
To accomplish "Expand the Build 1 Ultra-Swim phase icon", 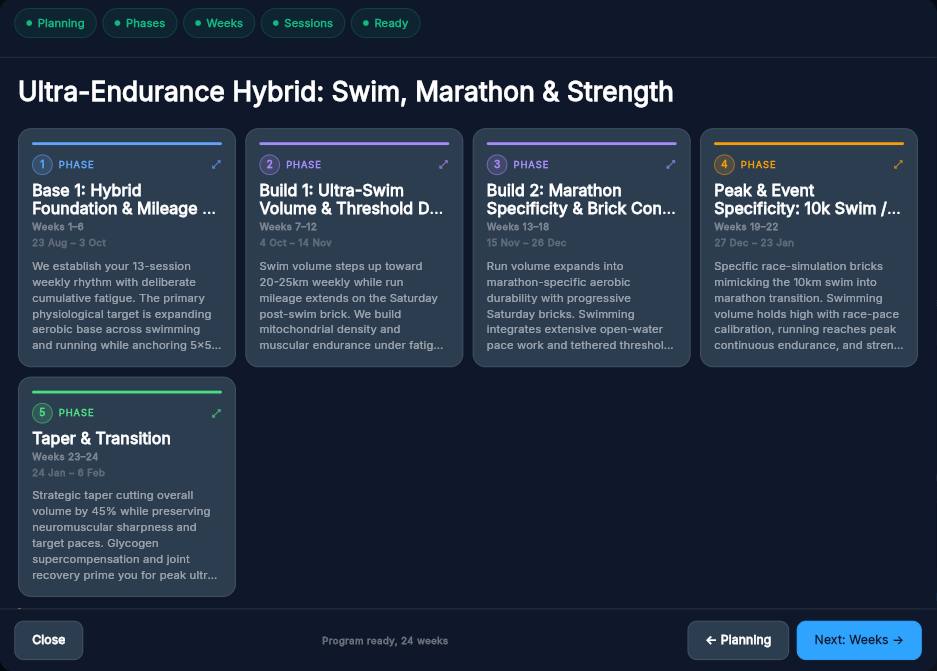I will pos(443,164).
